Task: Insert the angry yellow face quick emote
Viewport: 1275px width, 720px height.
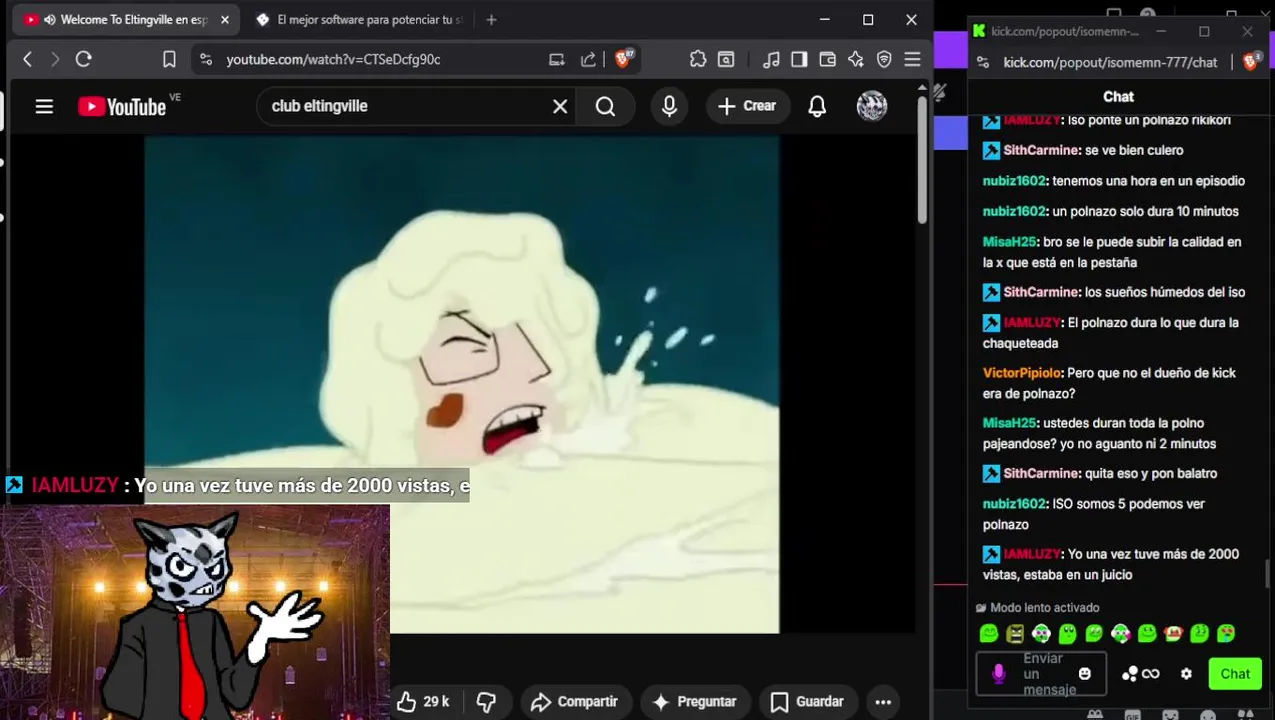Action: [1015, 633]
